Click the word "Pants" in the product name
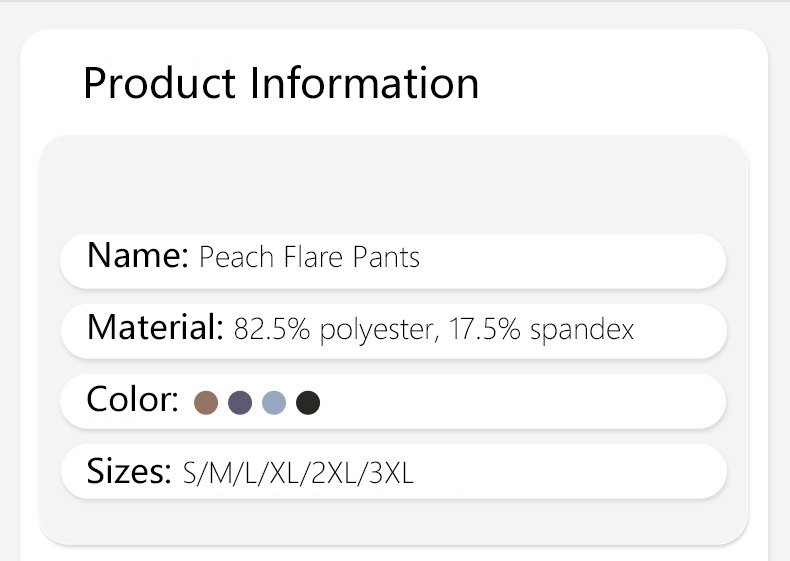 (x=386, y=258)
